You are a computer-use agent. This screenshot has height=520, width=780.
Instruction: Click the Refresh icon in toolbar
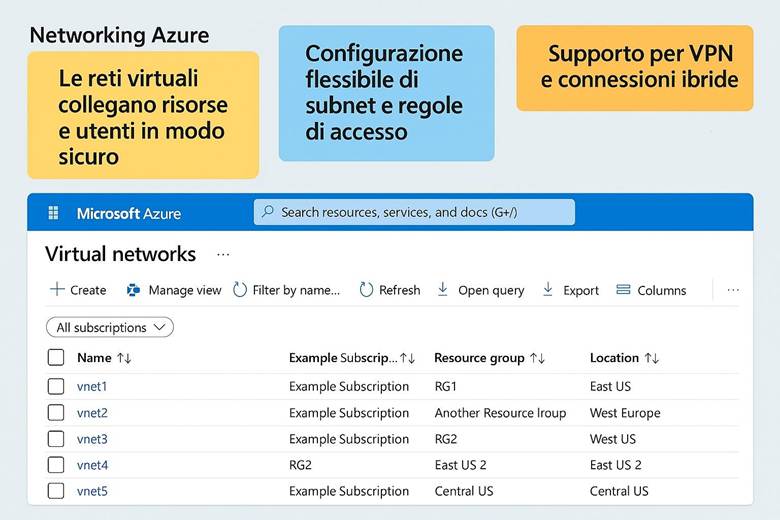[366, 290]
